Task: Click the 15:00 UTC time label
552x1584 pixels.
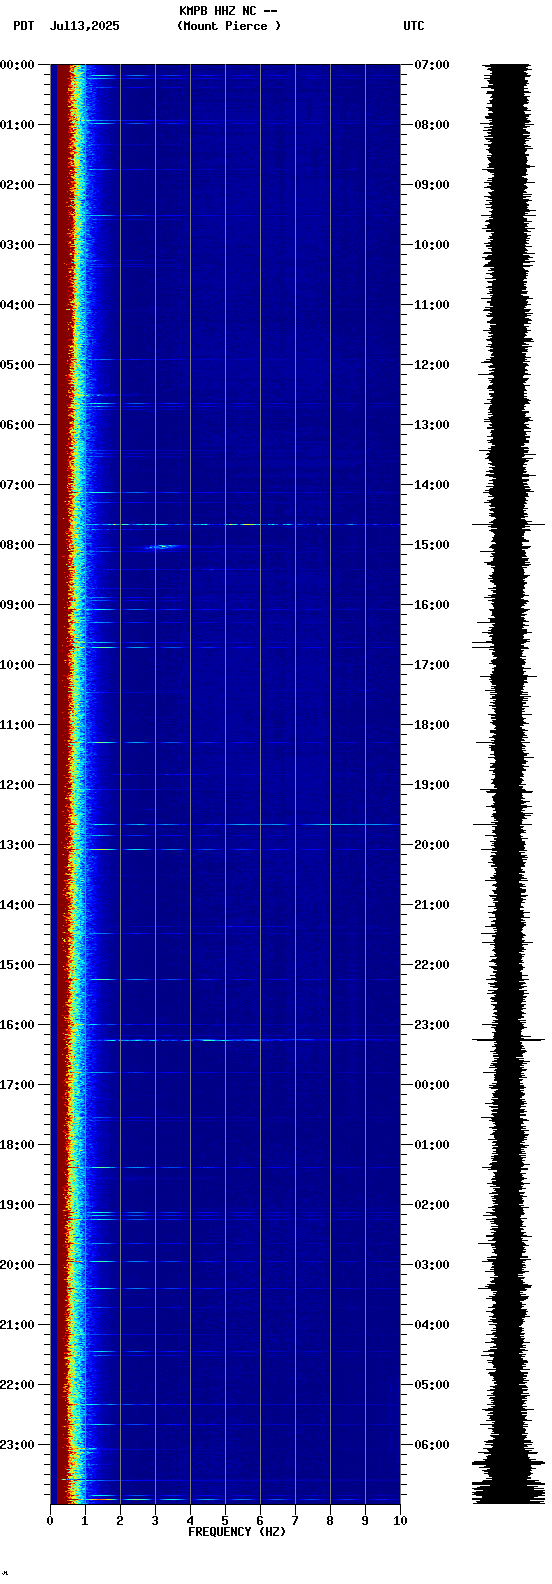Action: click(x=432, y=545)
